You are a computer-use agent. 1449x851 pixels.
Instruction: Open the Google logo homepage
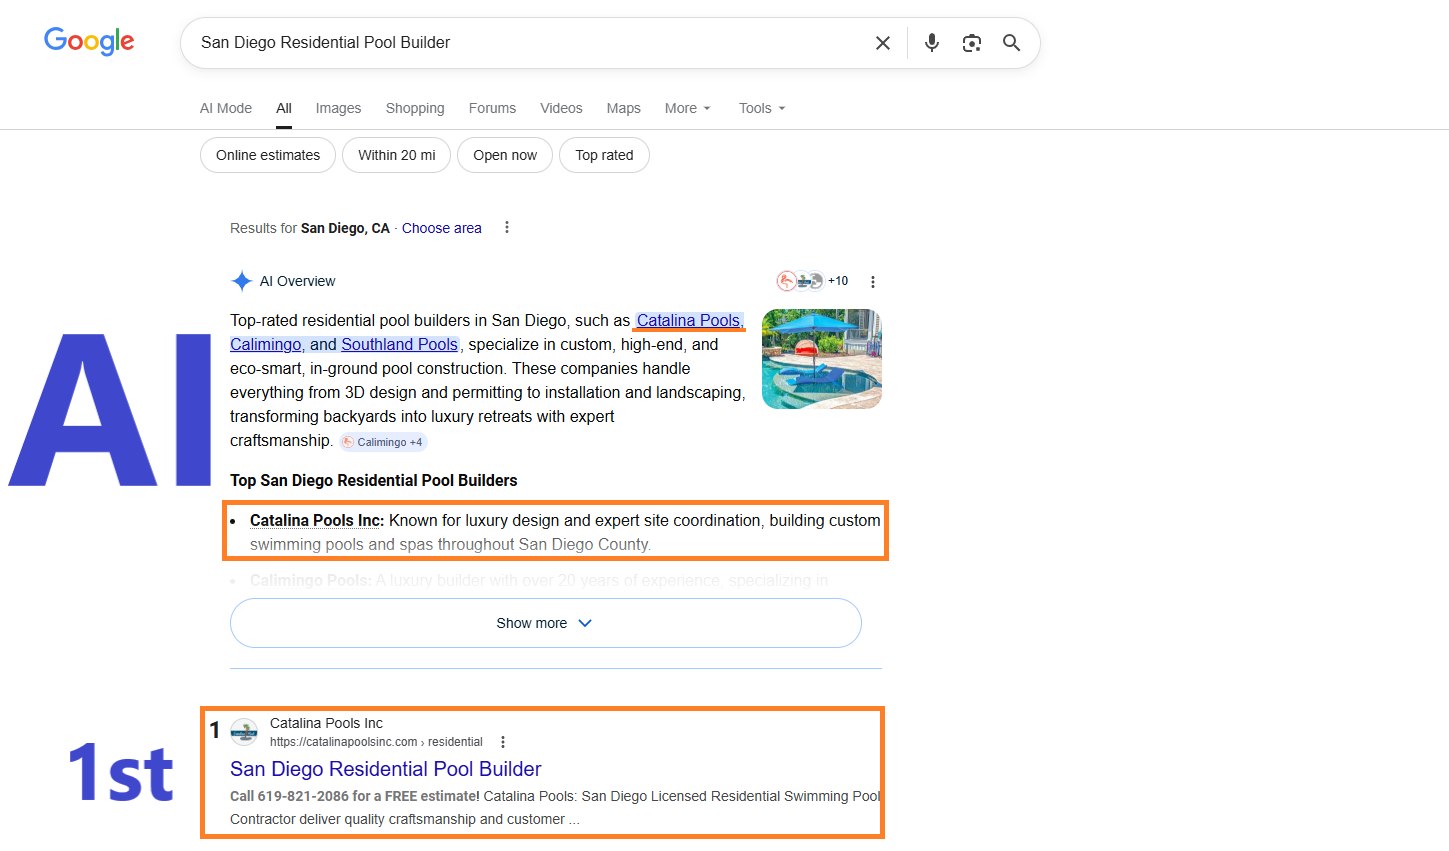click(89, 41)
